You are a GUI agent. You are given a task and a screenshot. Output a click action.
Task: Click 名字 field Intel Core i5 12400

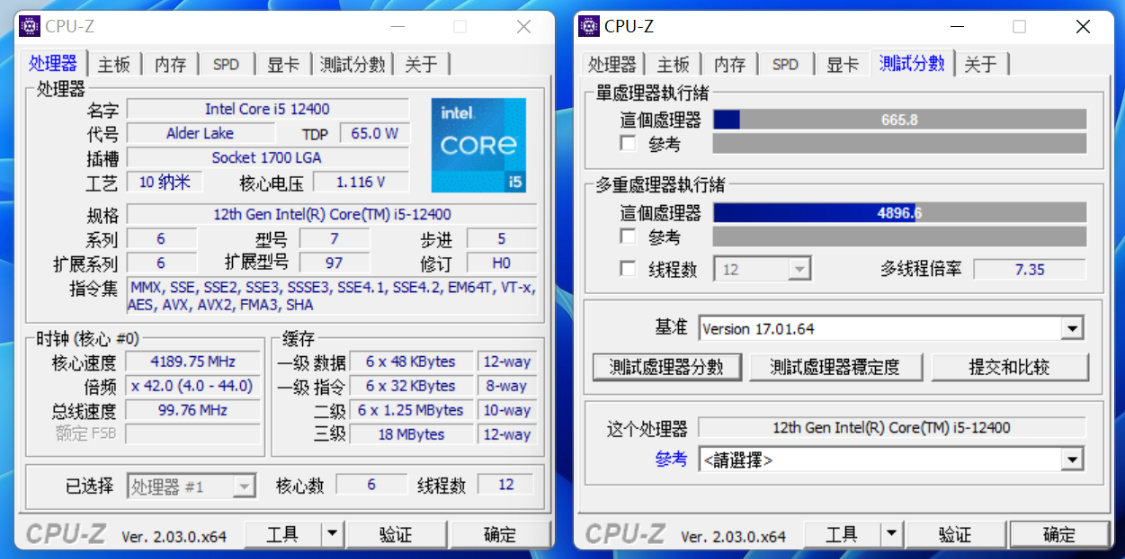(268, 109)
